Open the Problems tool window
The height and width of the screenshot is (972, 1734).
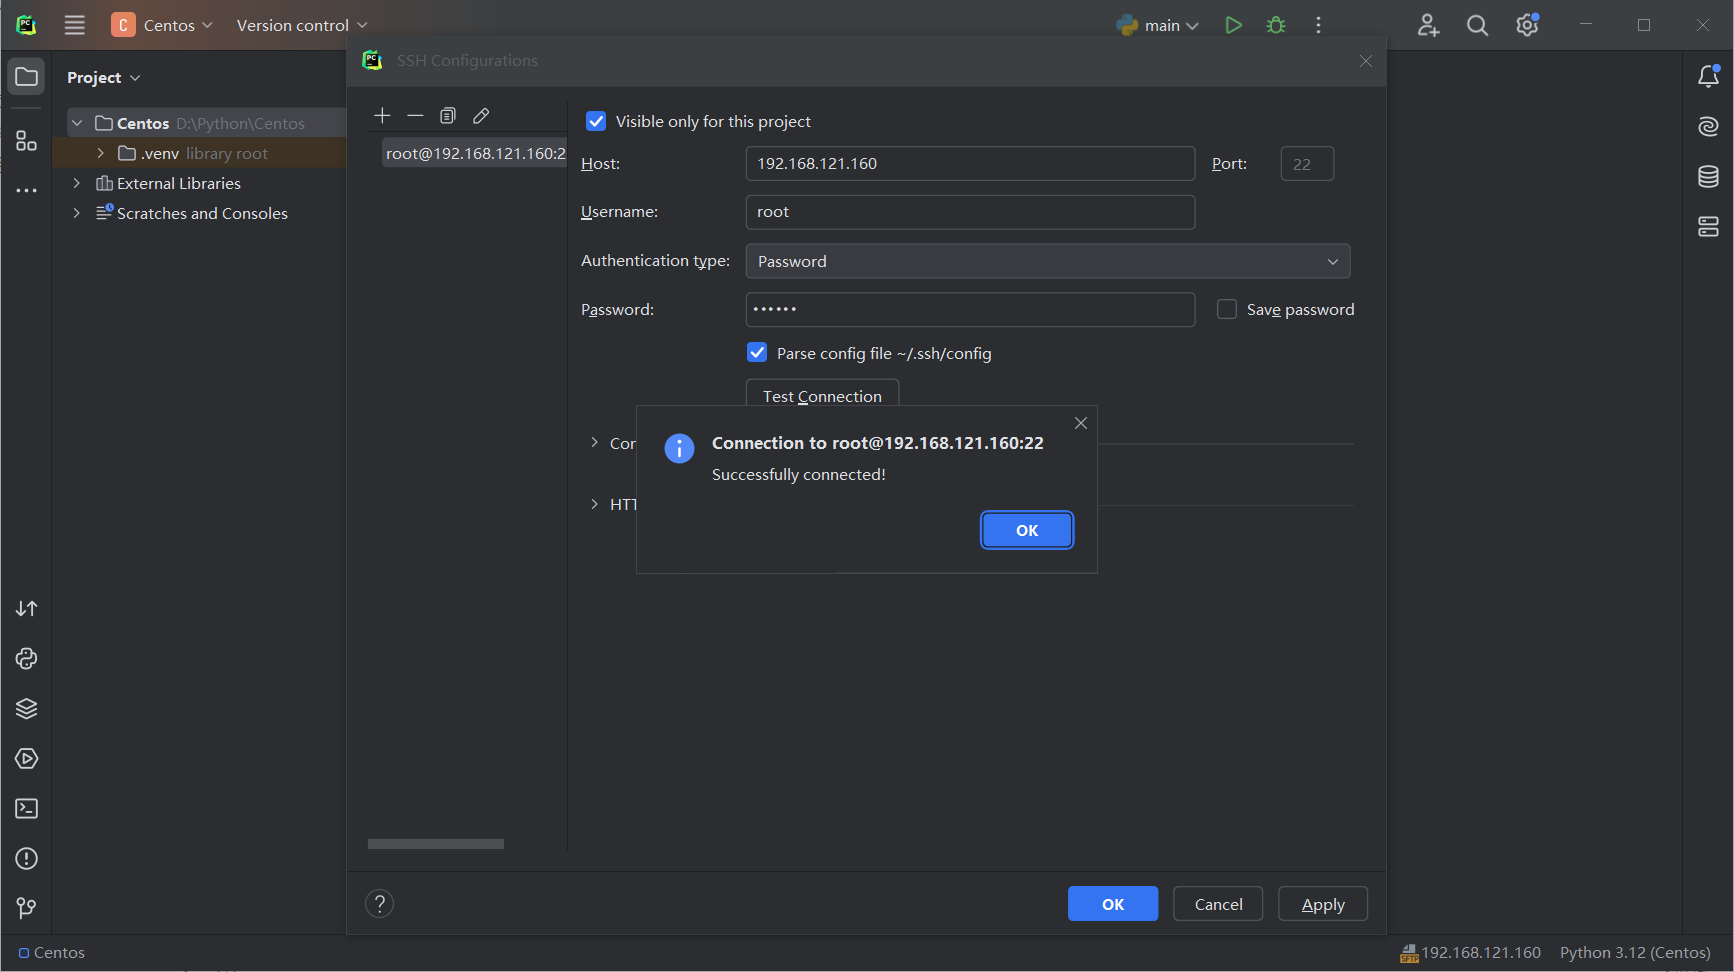[27, 859]
